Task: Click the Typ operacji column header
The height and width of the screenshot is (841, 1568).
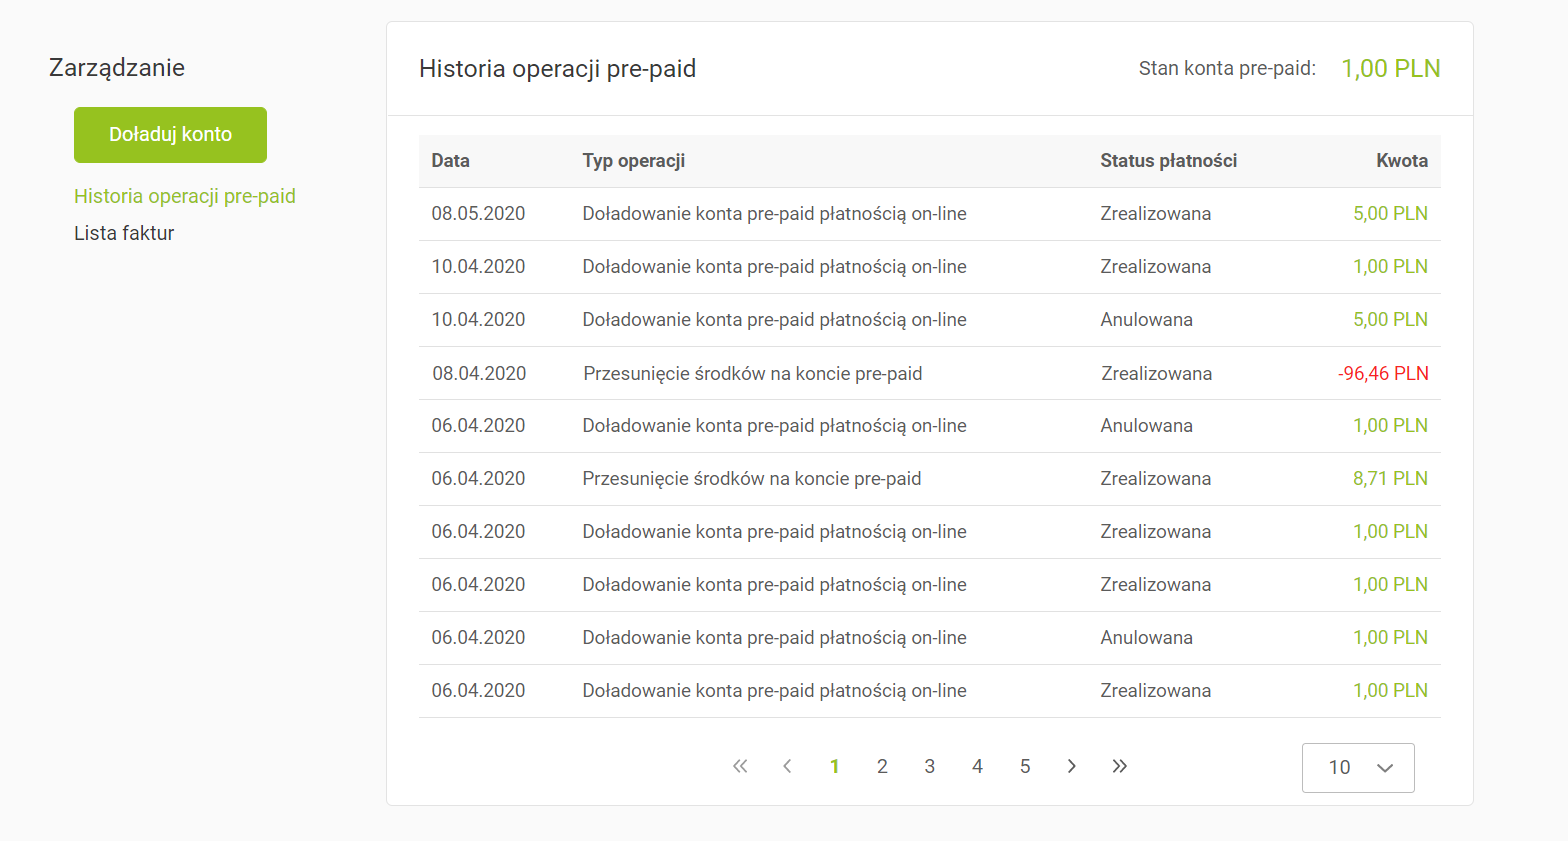Action: (633, 161)
